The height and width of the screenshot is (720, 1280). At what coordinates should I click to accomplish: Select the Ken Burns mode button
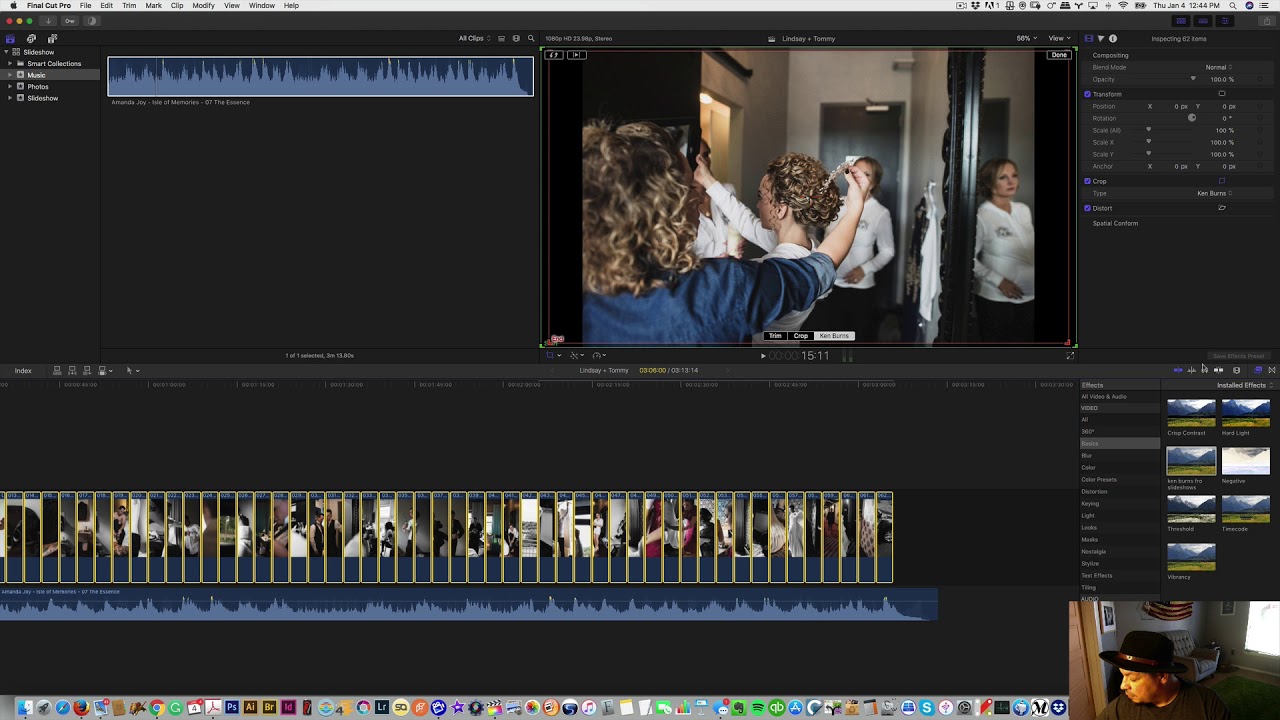[x=834, y=336]
